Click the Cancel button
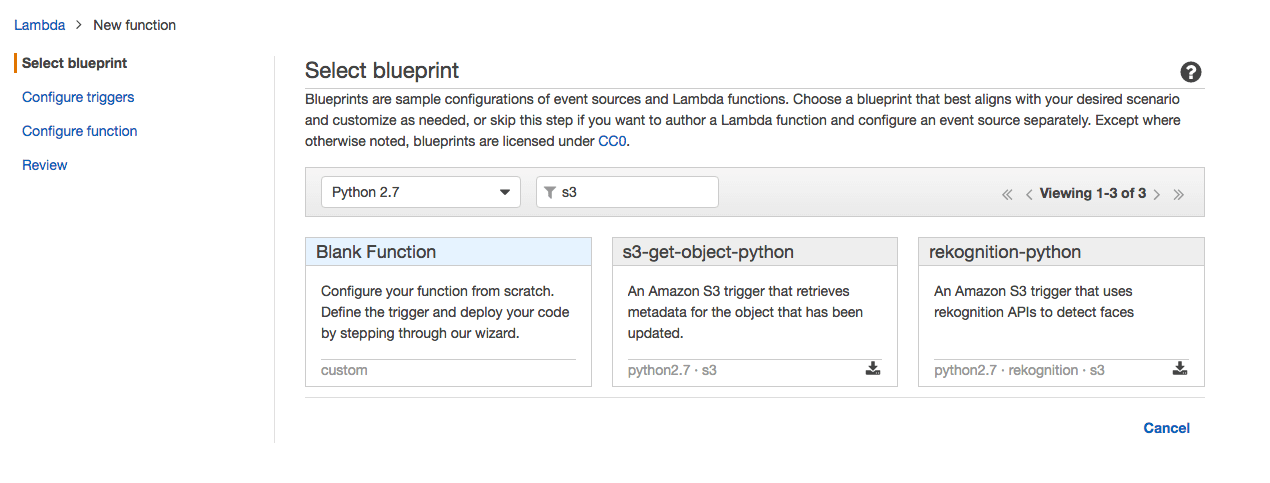The height and width of the screenshot is (483, 1270). pos(1167,428)
